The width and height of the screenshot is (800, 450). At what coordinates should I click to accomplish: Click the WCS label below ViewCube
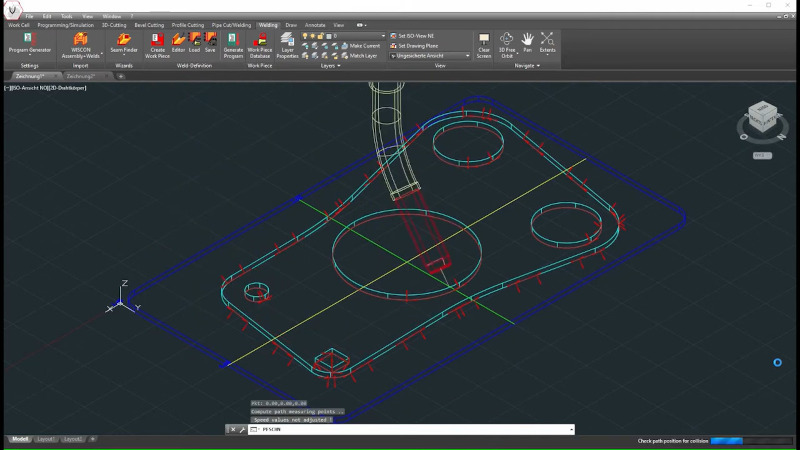762,156
